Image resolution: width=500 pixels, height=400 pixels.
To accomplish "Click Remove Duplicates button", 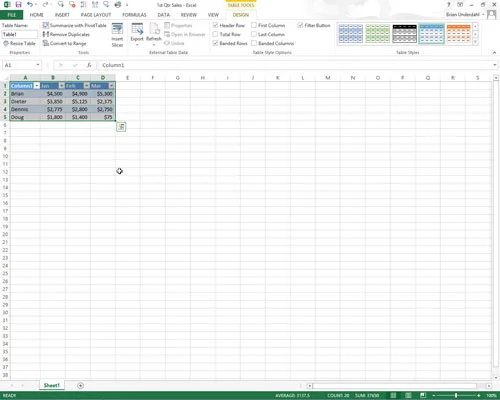I will coord(66,34).
